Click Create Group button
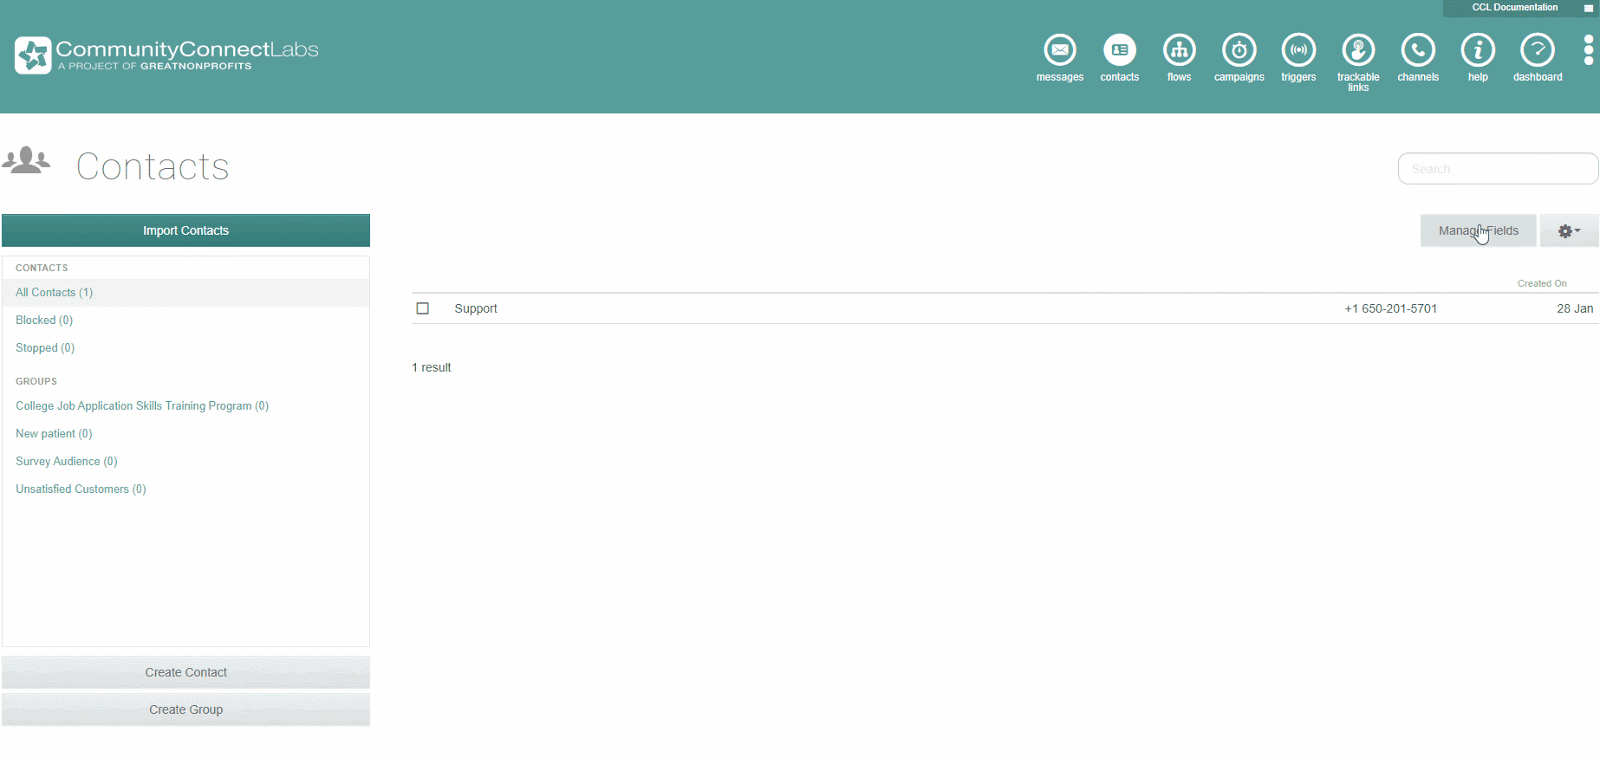Screen dimensions: 1600x758 [x=186, y=709]
